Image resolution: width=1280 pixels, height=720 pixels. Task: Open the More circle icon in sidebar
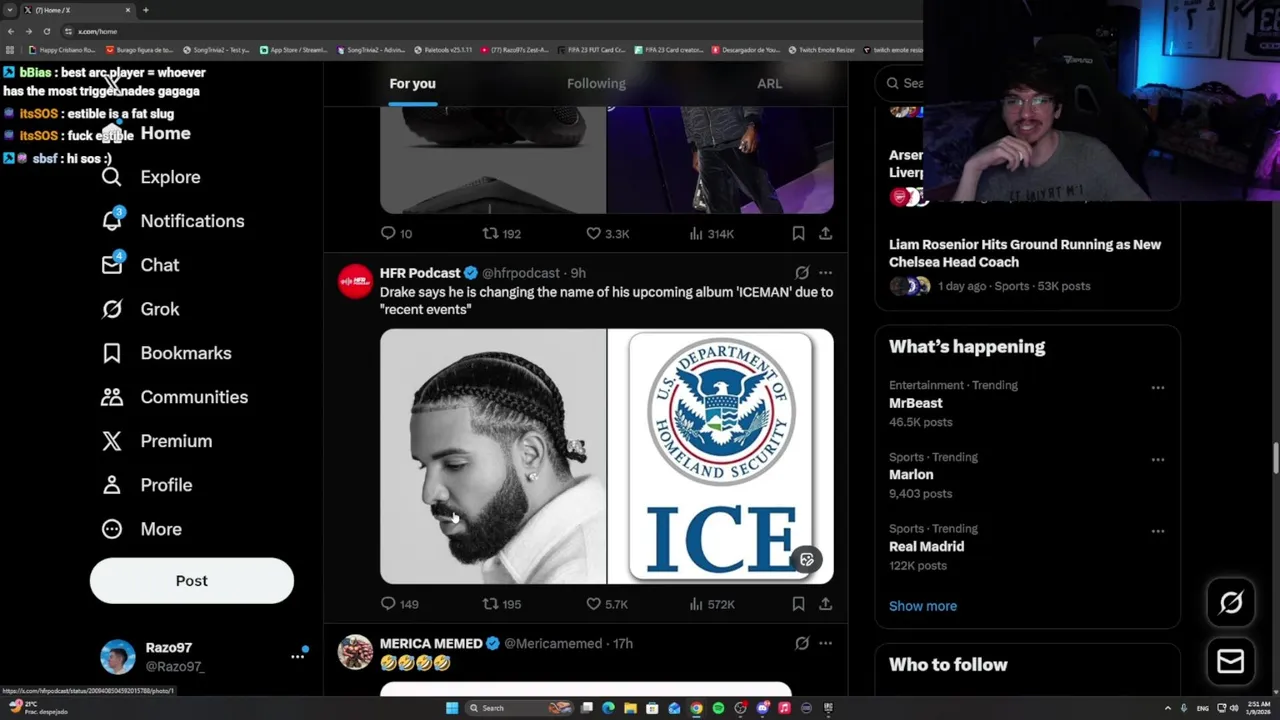(x=111, y=529)
